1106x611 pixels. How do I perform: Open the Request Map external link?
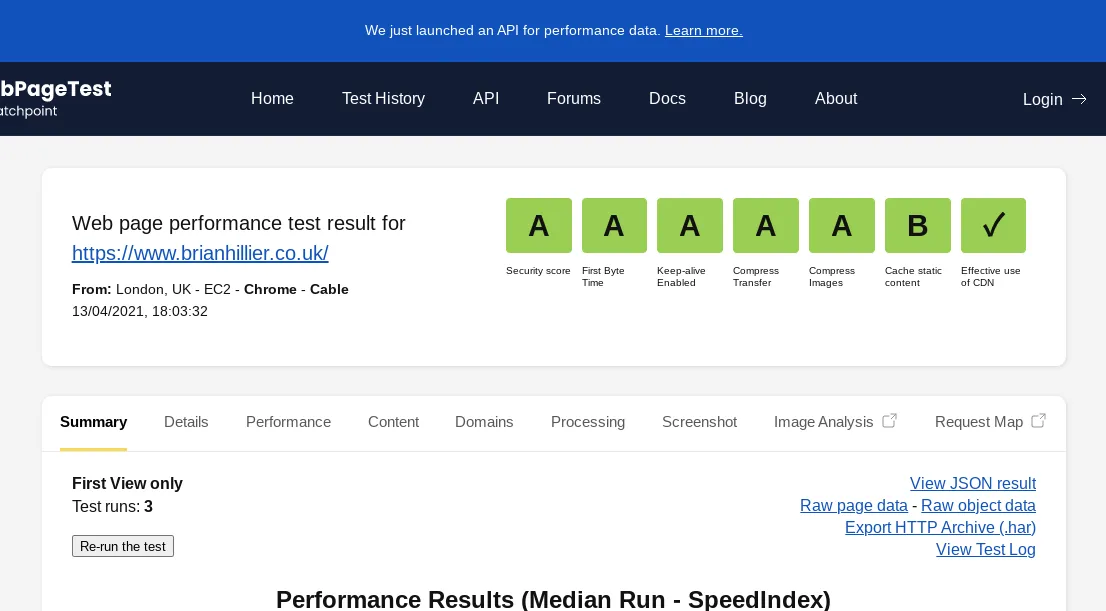tap(989, 422)
